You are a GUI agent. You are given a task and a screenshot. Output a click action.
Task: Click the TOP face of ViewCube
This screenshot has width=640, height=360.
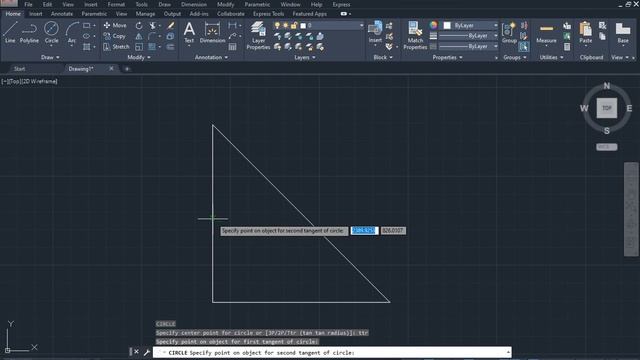(607, 108)
